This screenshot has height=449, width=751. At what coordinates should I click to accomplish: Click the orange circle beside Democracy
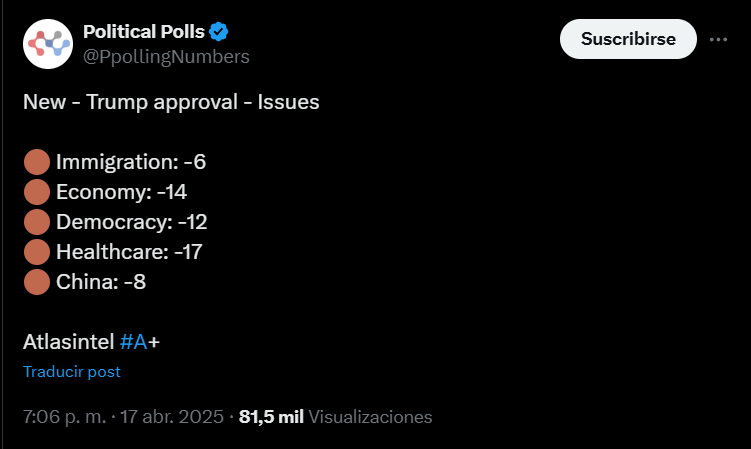[37, 222]
